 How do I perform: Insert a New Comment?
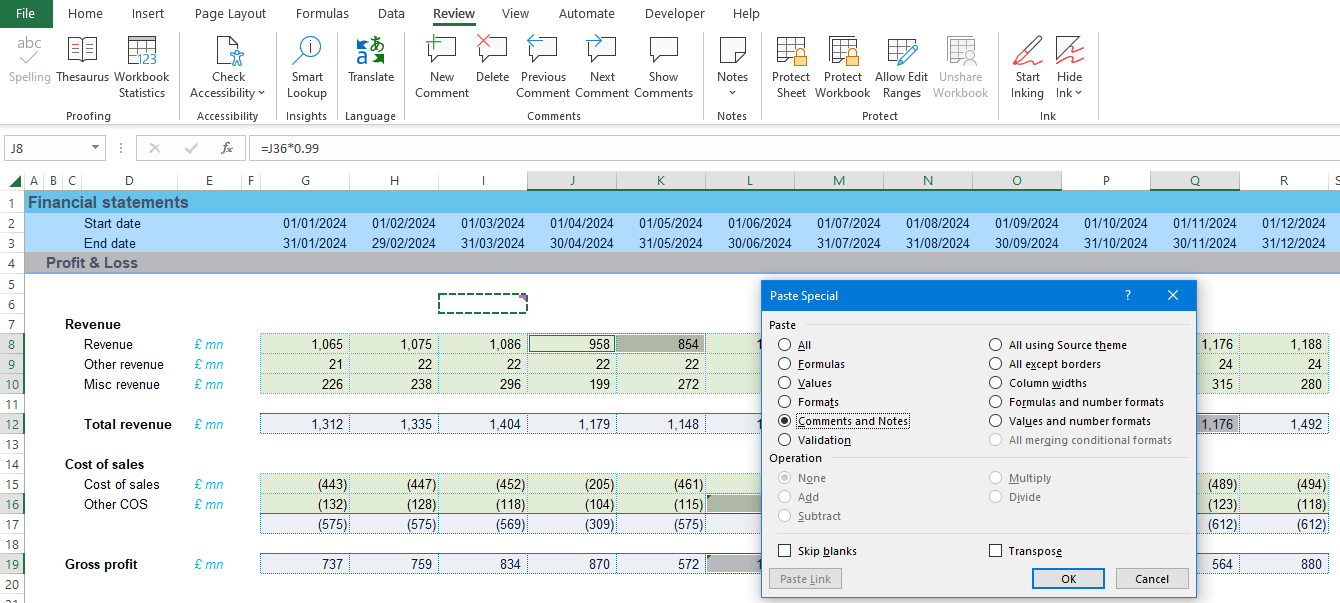pyautogui.click(x=441, y=60)
